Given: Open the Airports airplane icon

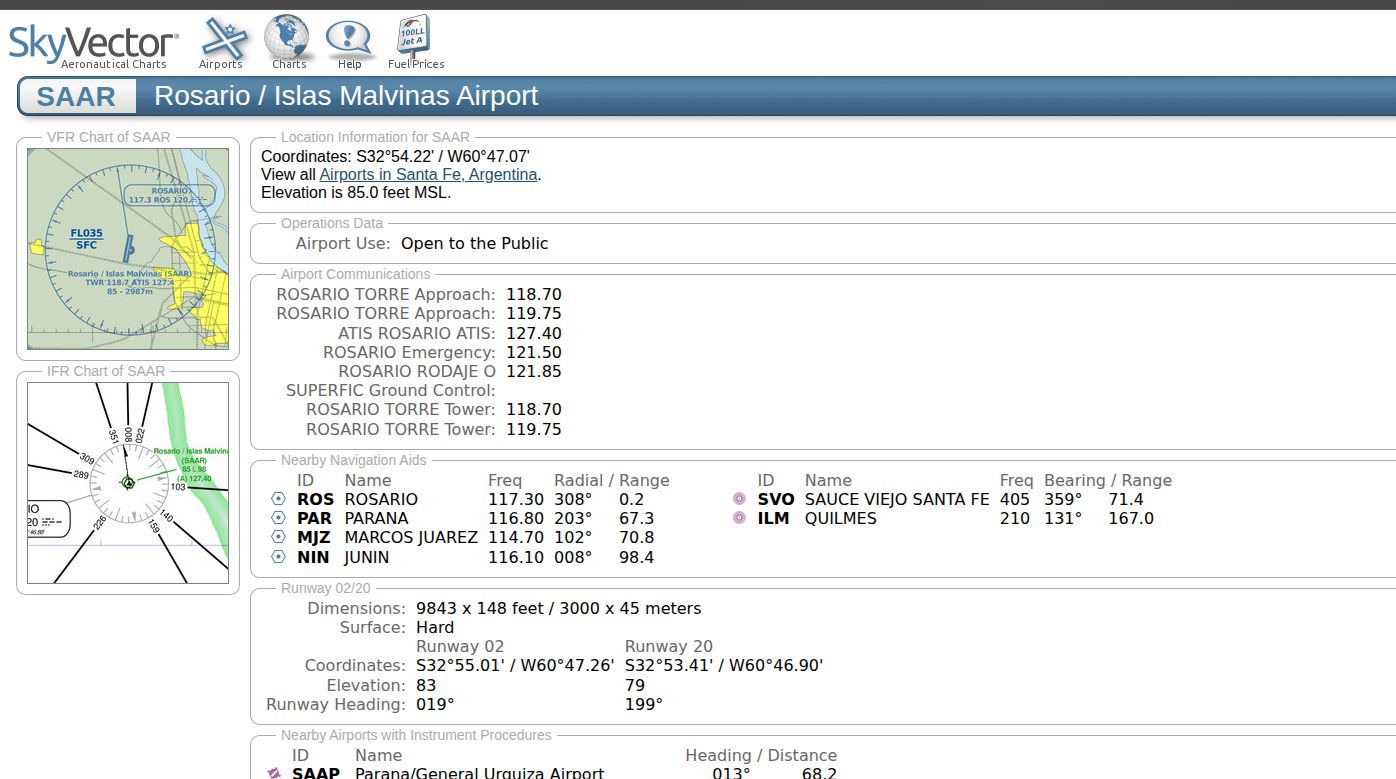Looking at the screenshot, I should pos(222,39).
